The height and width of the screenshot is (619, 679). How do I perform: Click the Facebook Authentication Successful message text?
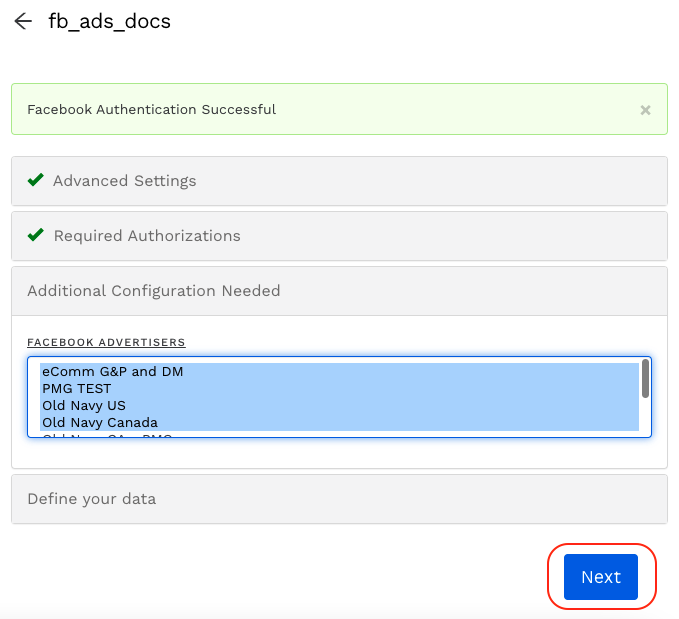point(151,110)
